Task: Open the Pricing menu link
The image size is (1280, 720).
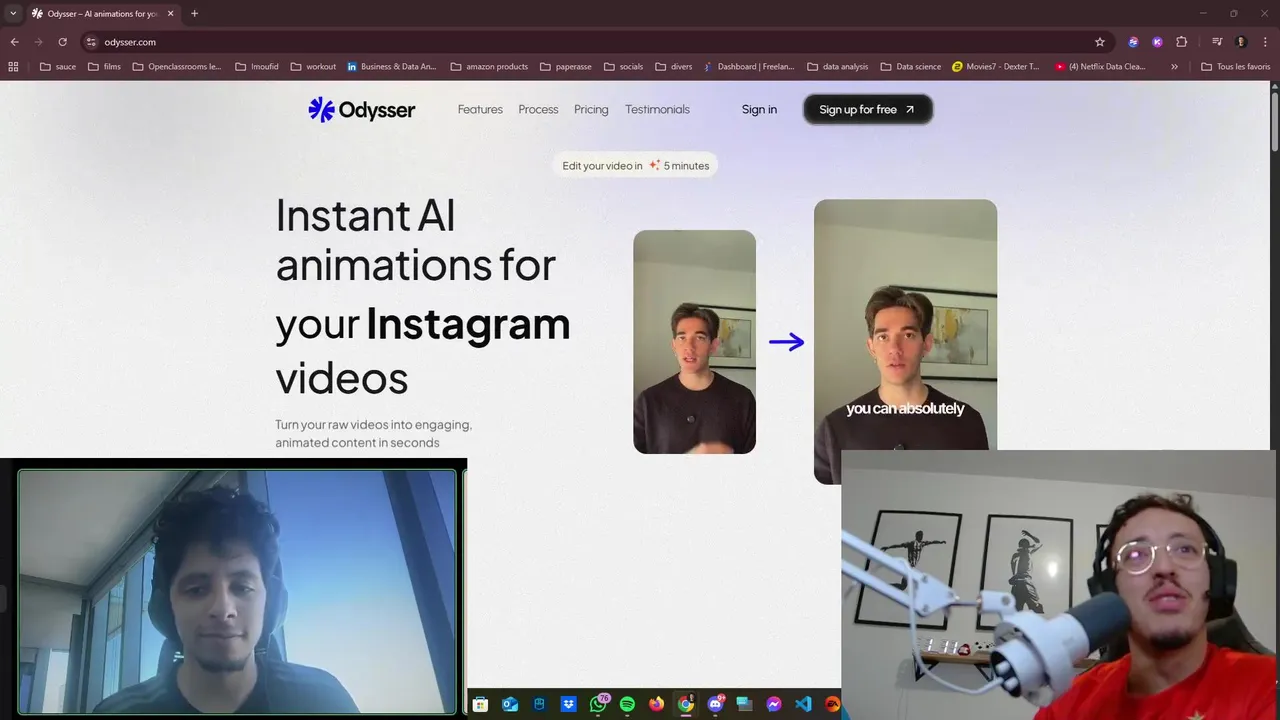Action: point(591,110)
